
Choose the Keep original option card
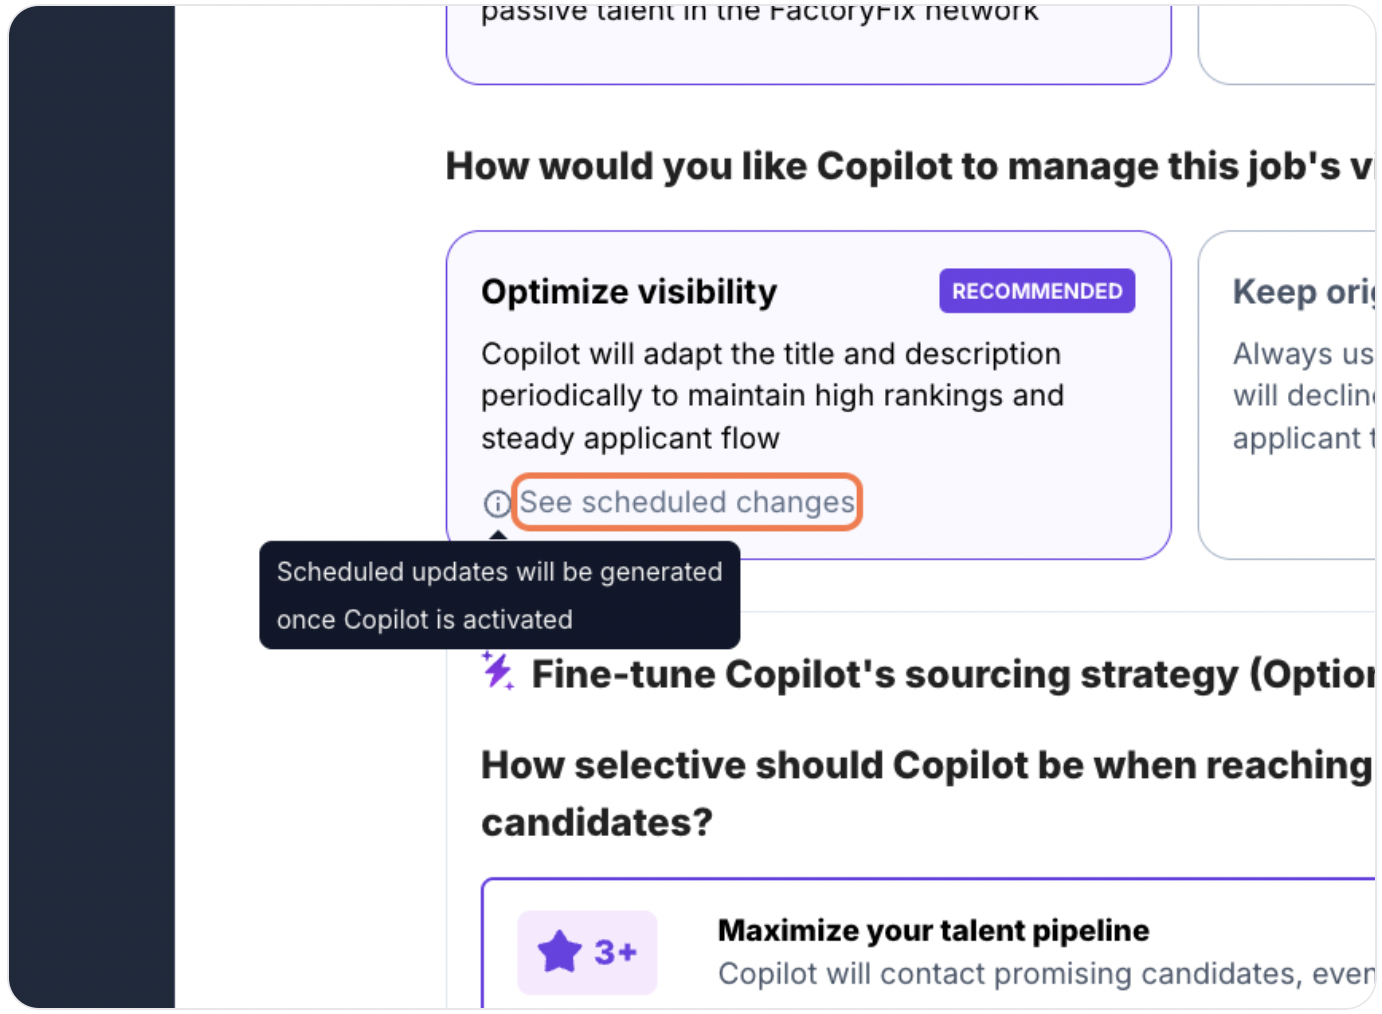click(x=1287, y=395)
